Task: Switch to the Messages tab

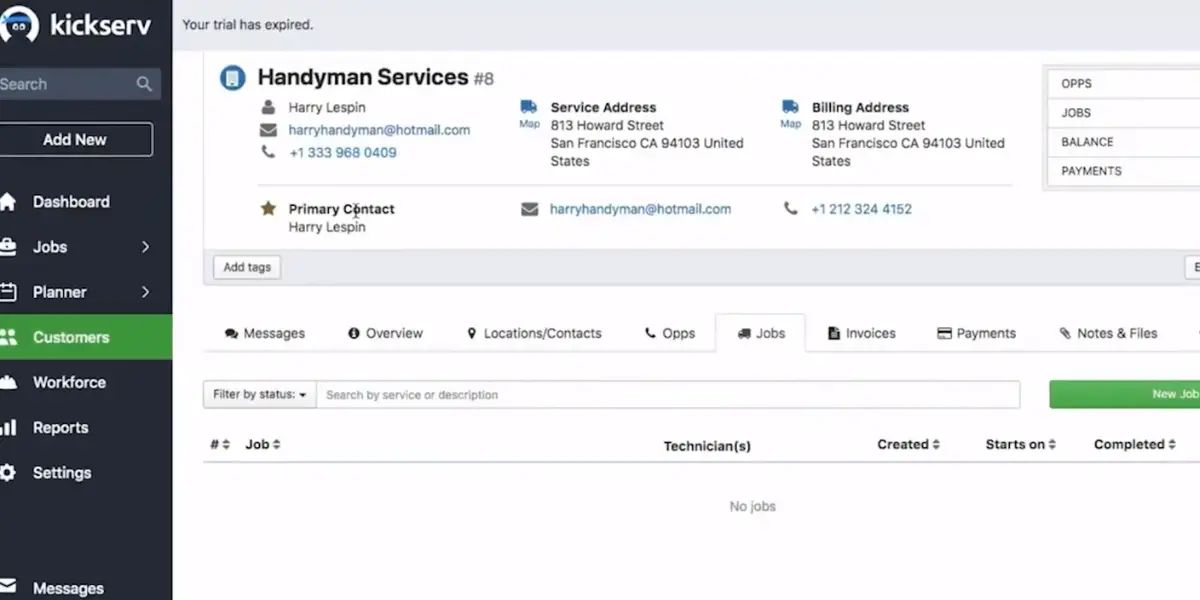Action: (x=265, y=333)
